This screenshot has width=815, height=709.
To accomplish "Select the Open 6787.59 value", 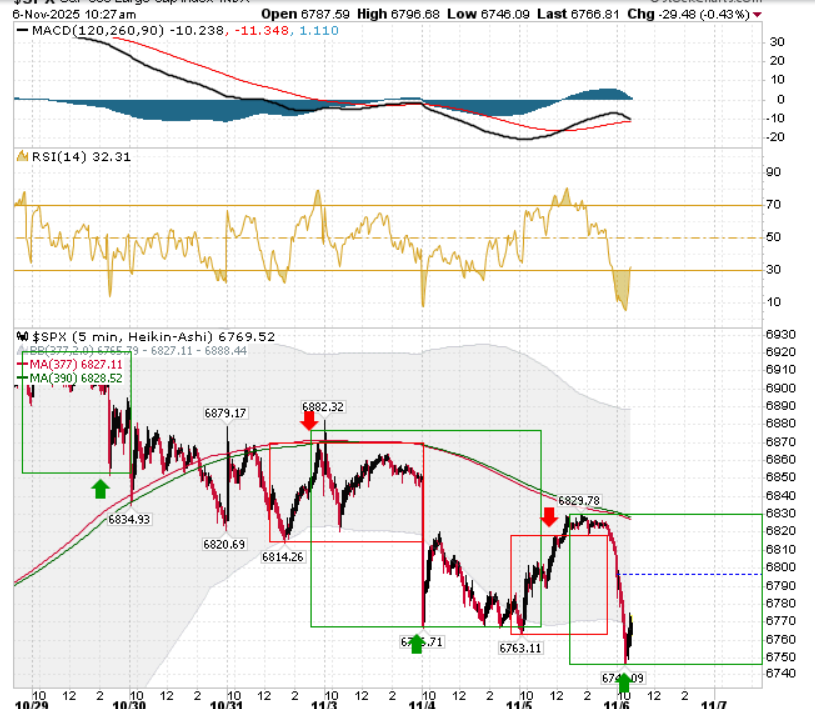I will (306, 14).
